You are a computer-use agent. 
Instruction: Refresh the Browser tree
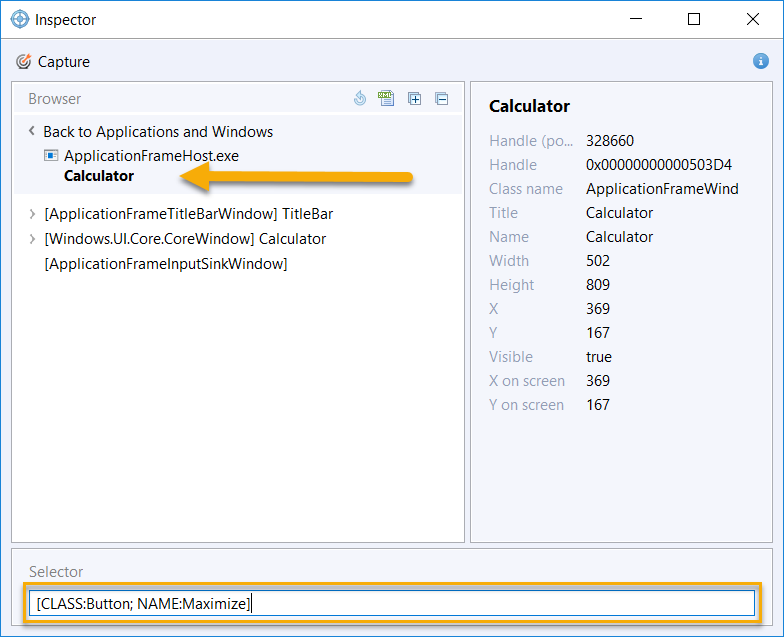pyautogui.click(x=360, y=98)
